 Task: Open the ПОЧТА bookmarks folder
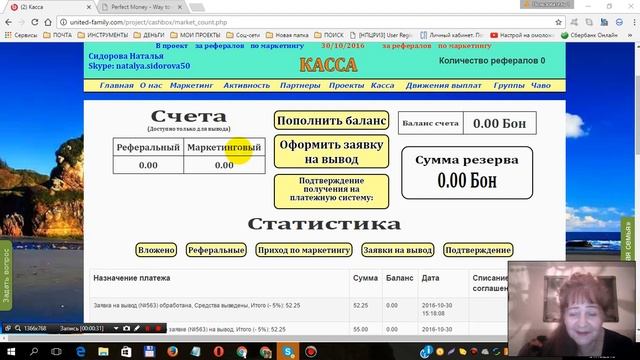[x=58, y=35]
